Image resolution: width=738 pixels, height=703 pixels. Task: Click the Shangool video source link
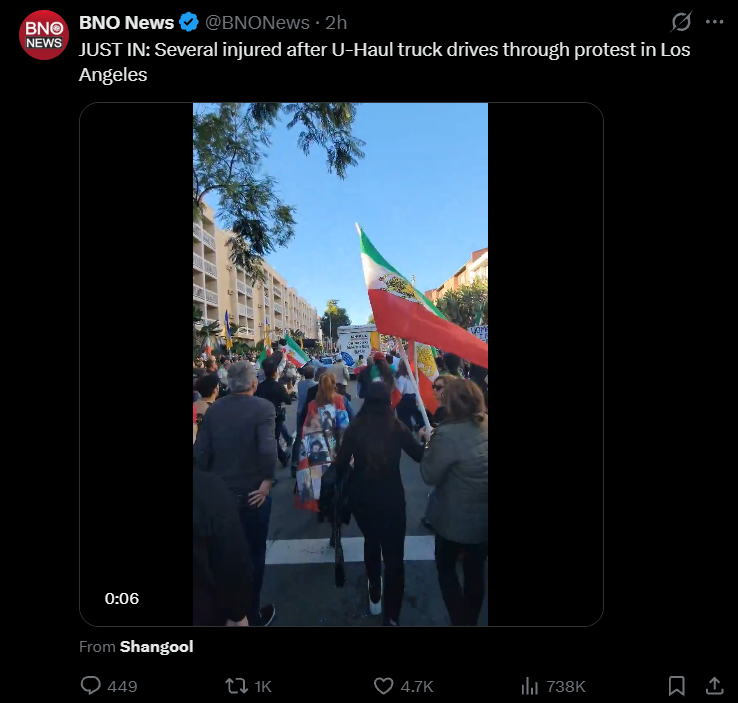156,647
